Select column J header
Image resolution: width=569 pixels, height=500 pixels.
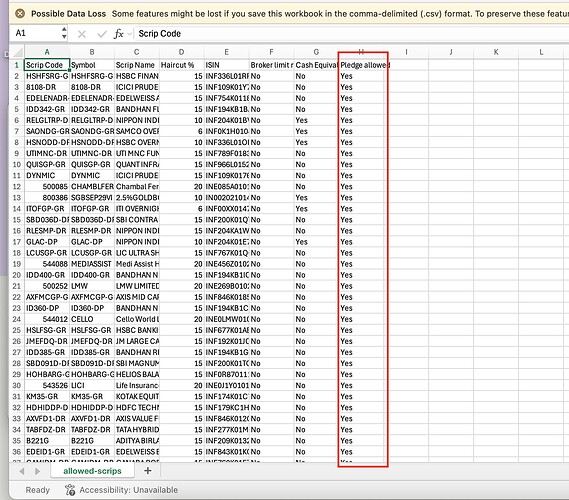pos(451,52)
